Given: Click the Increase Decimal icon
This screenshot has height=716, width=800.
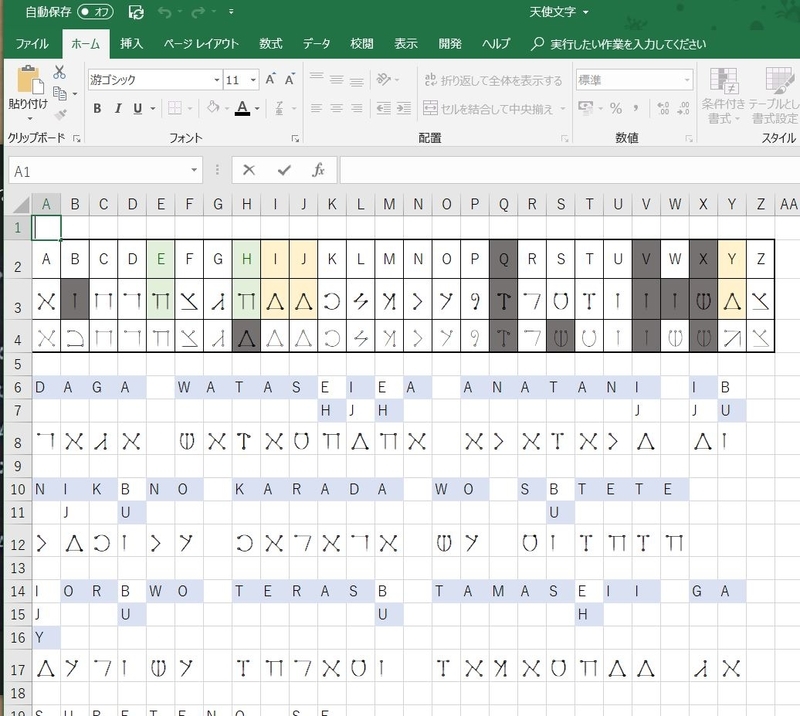Looking at the screenshot, I should (663, 108).
